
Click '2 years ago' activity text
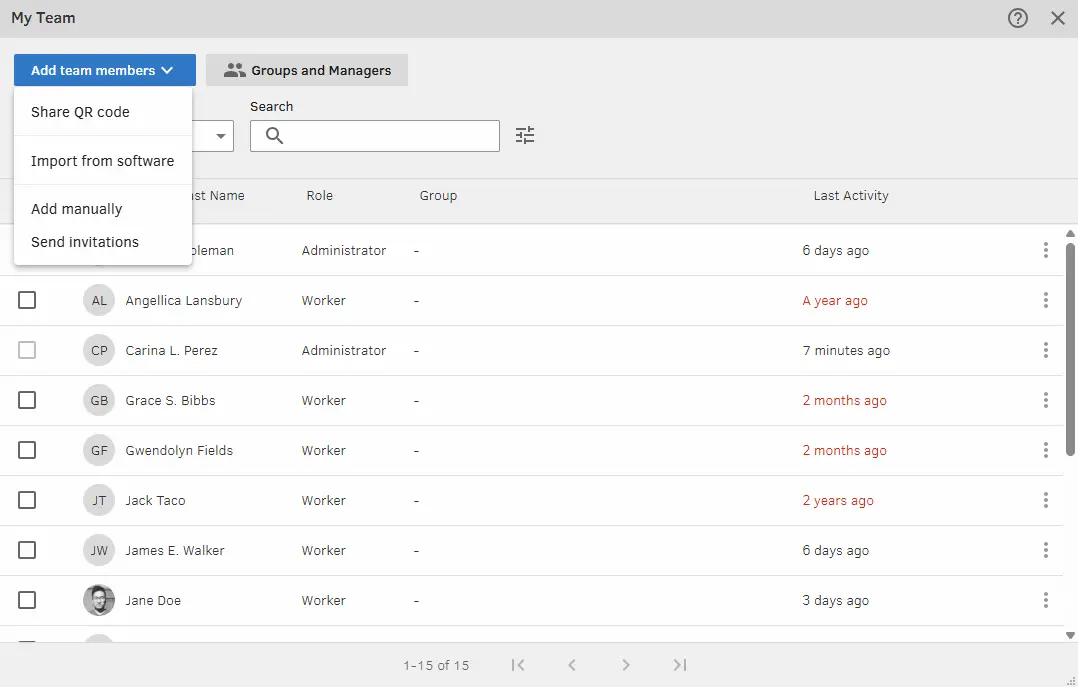coord(837,501)
